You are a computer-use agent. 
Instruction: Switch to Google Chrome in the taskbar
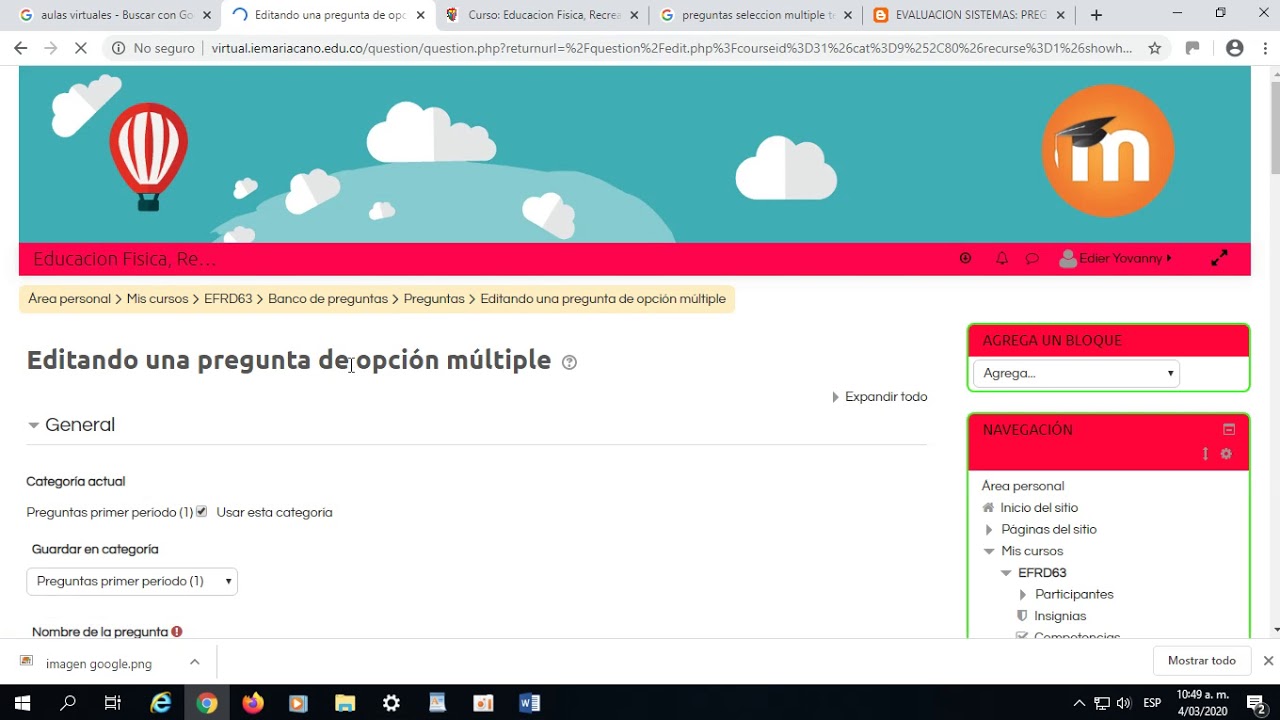[207, 703]
